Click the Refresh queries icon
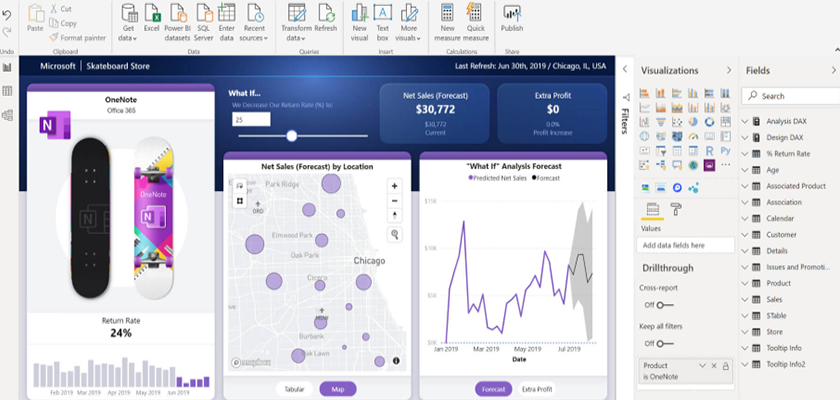Viewport: 840px width, 400px height. (x=326, y=14)
